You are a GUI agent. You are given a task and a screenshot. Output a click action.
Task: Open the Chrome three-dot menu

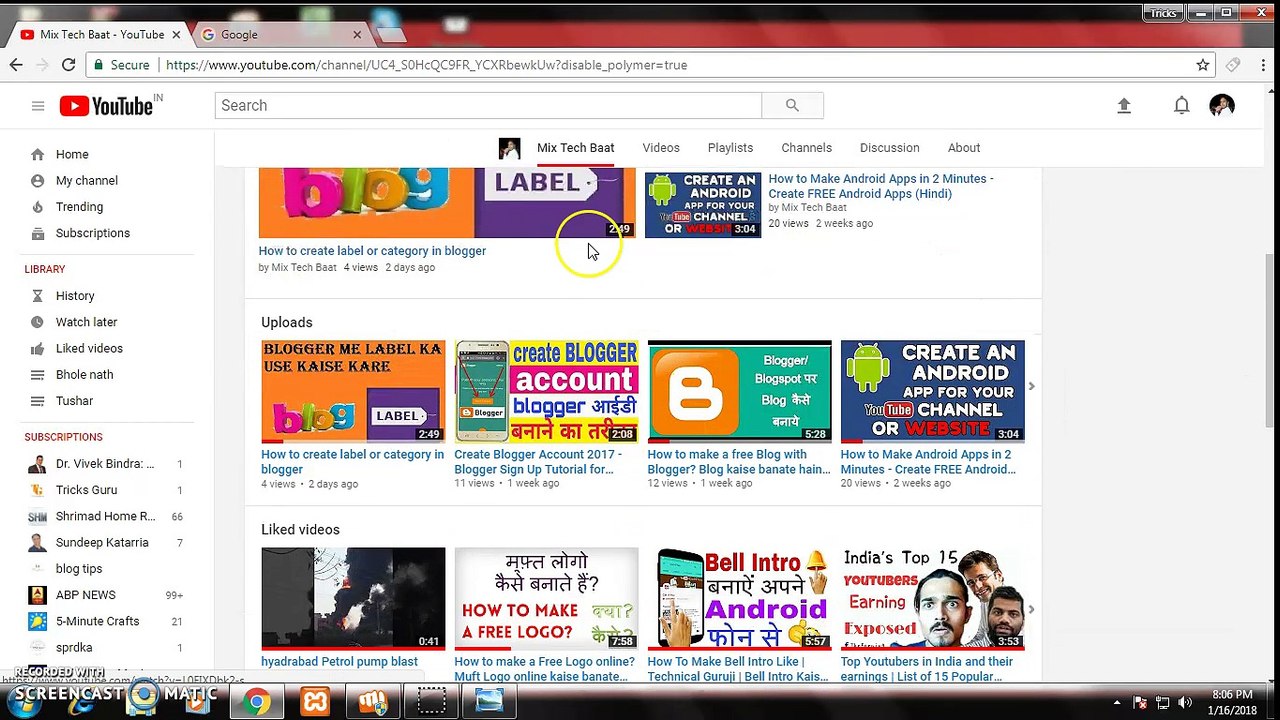coord(1262,65)
